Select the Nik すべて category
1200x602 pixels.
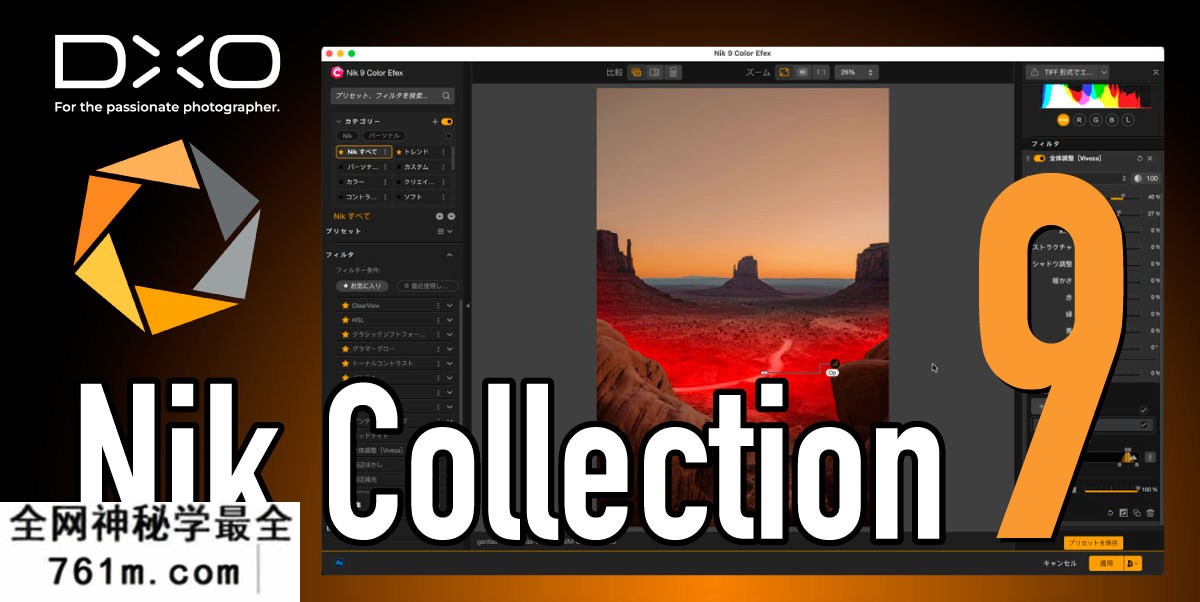pyautogui.click(x=364, y=152)
